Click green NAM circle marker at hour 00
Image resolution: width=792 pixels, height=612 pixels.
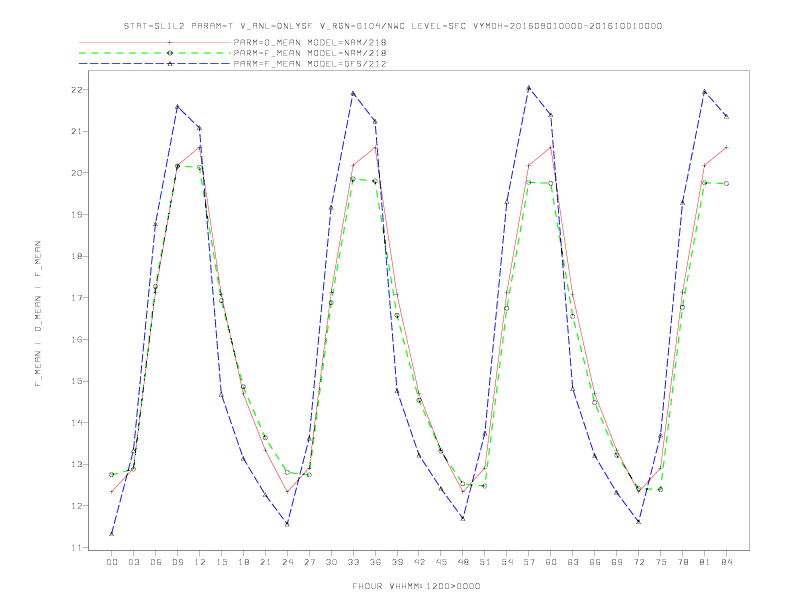112,475
